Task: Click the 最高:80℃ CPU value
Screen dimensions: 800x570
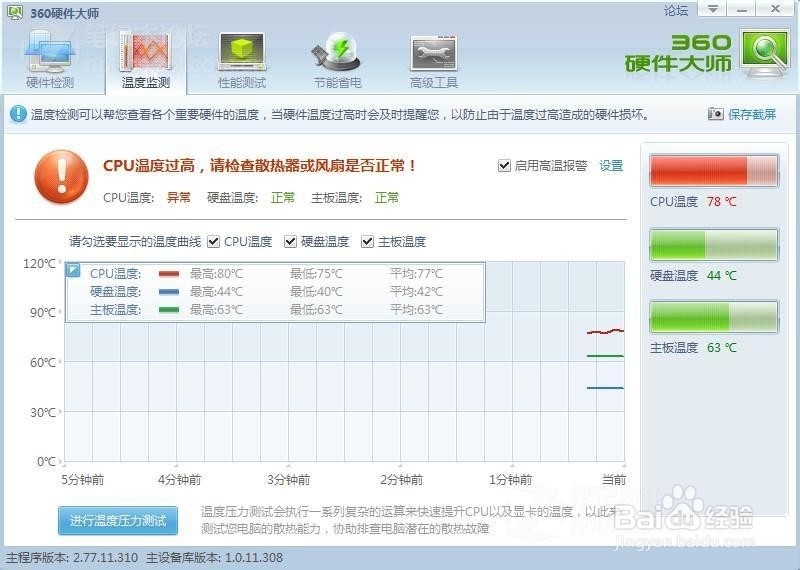Action: coord(216,274)
